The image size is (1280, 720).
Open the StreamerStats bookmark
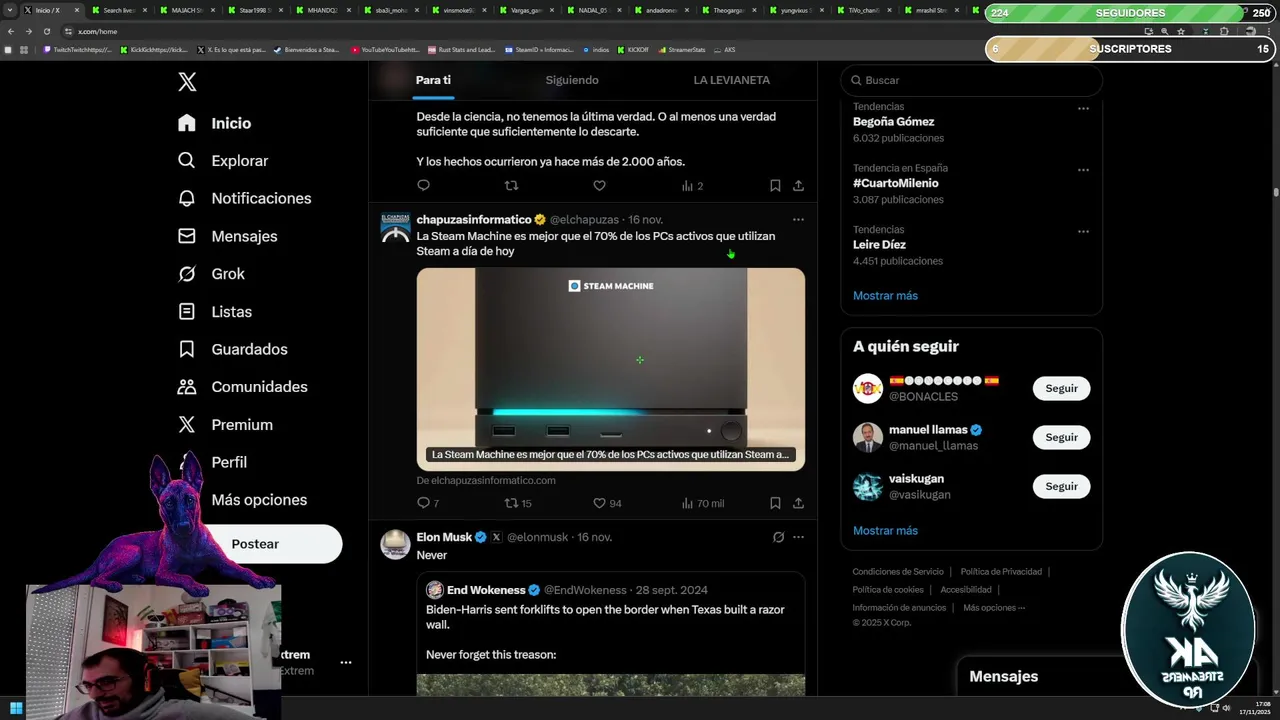[x=681, y=49]
